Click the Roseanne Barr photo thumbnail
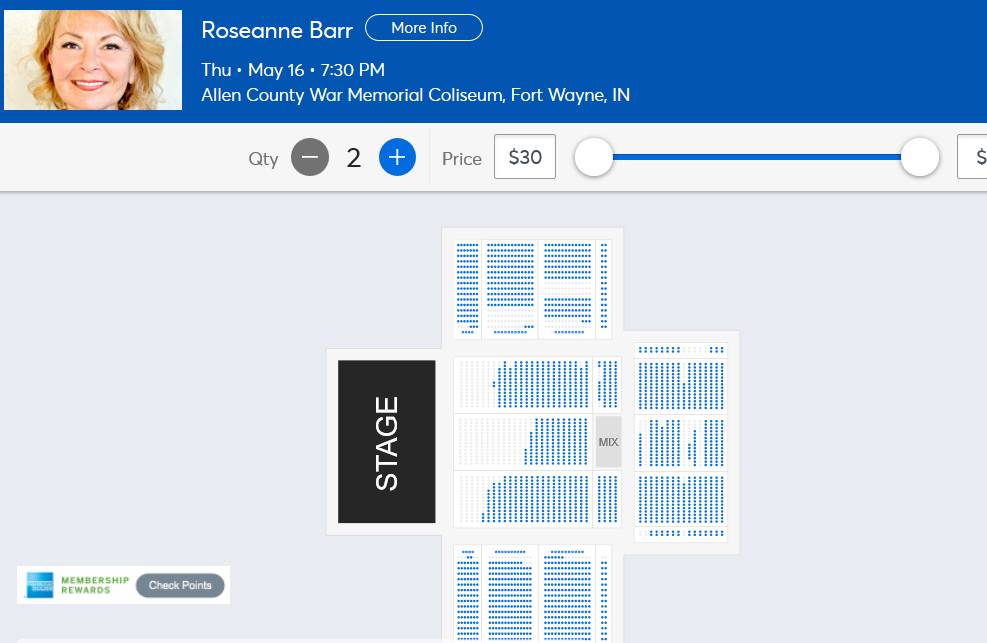Image resolution: width=987 pixels, height=643 pixels. click(93, 60)
